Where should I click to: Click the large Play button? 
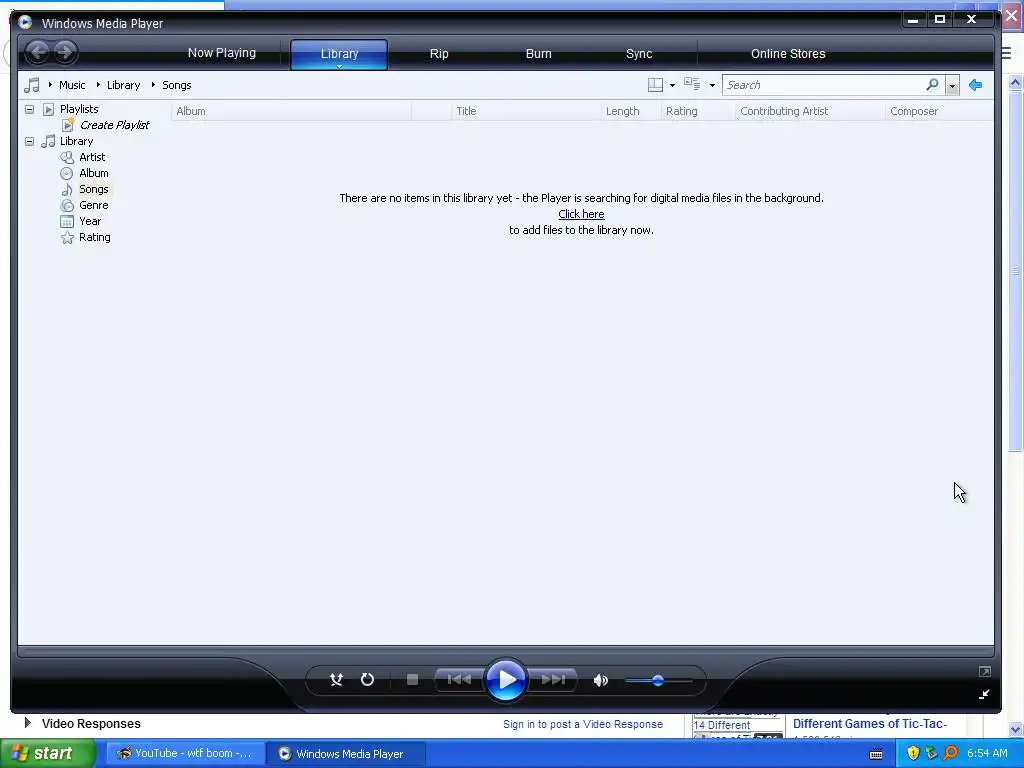506,680
